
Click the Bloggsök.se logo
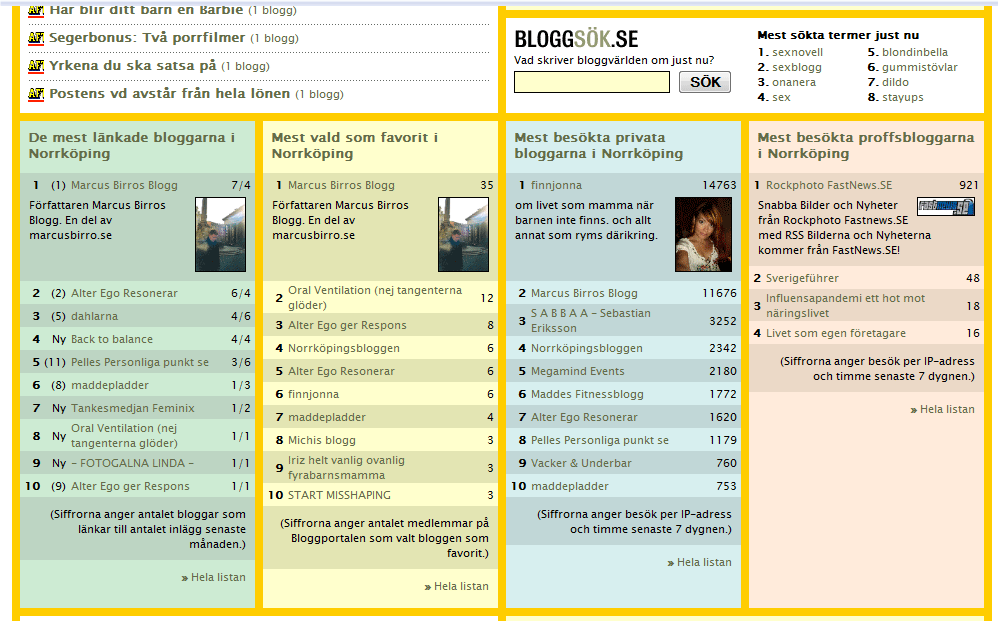tap(576, 39)
